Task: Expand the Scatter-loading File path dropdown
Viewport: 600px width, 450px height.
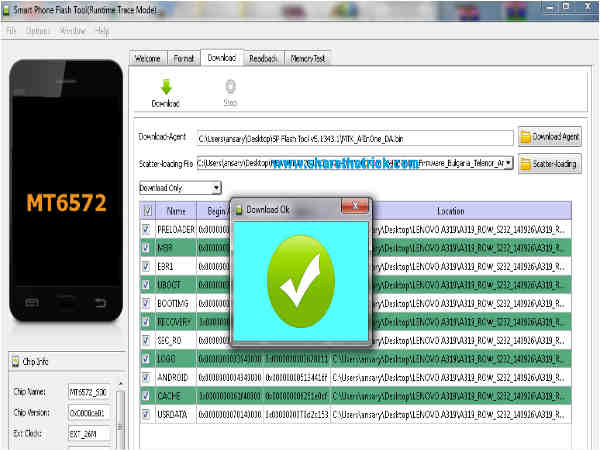Action: point(508,163)
